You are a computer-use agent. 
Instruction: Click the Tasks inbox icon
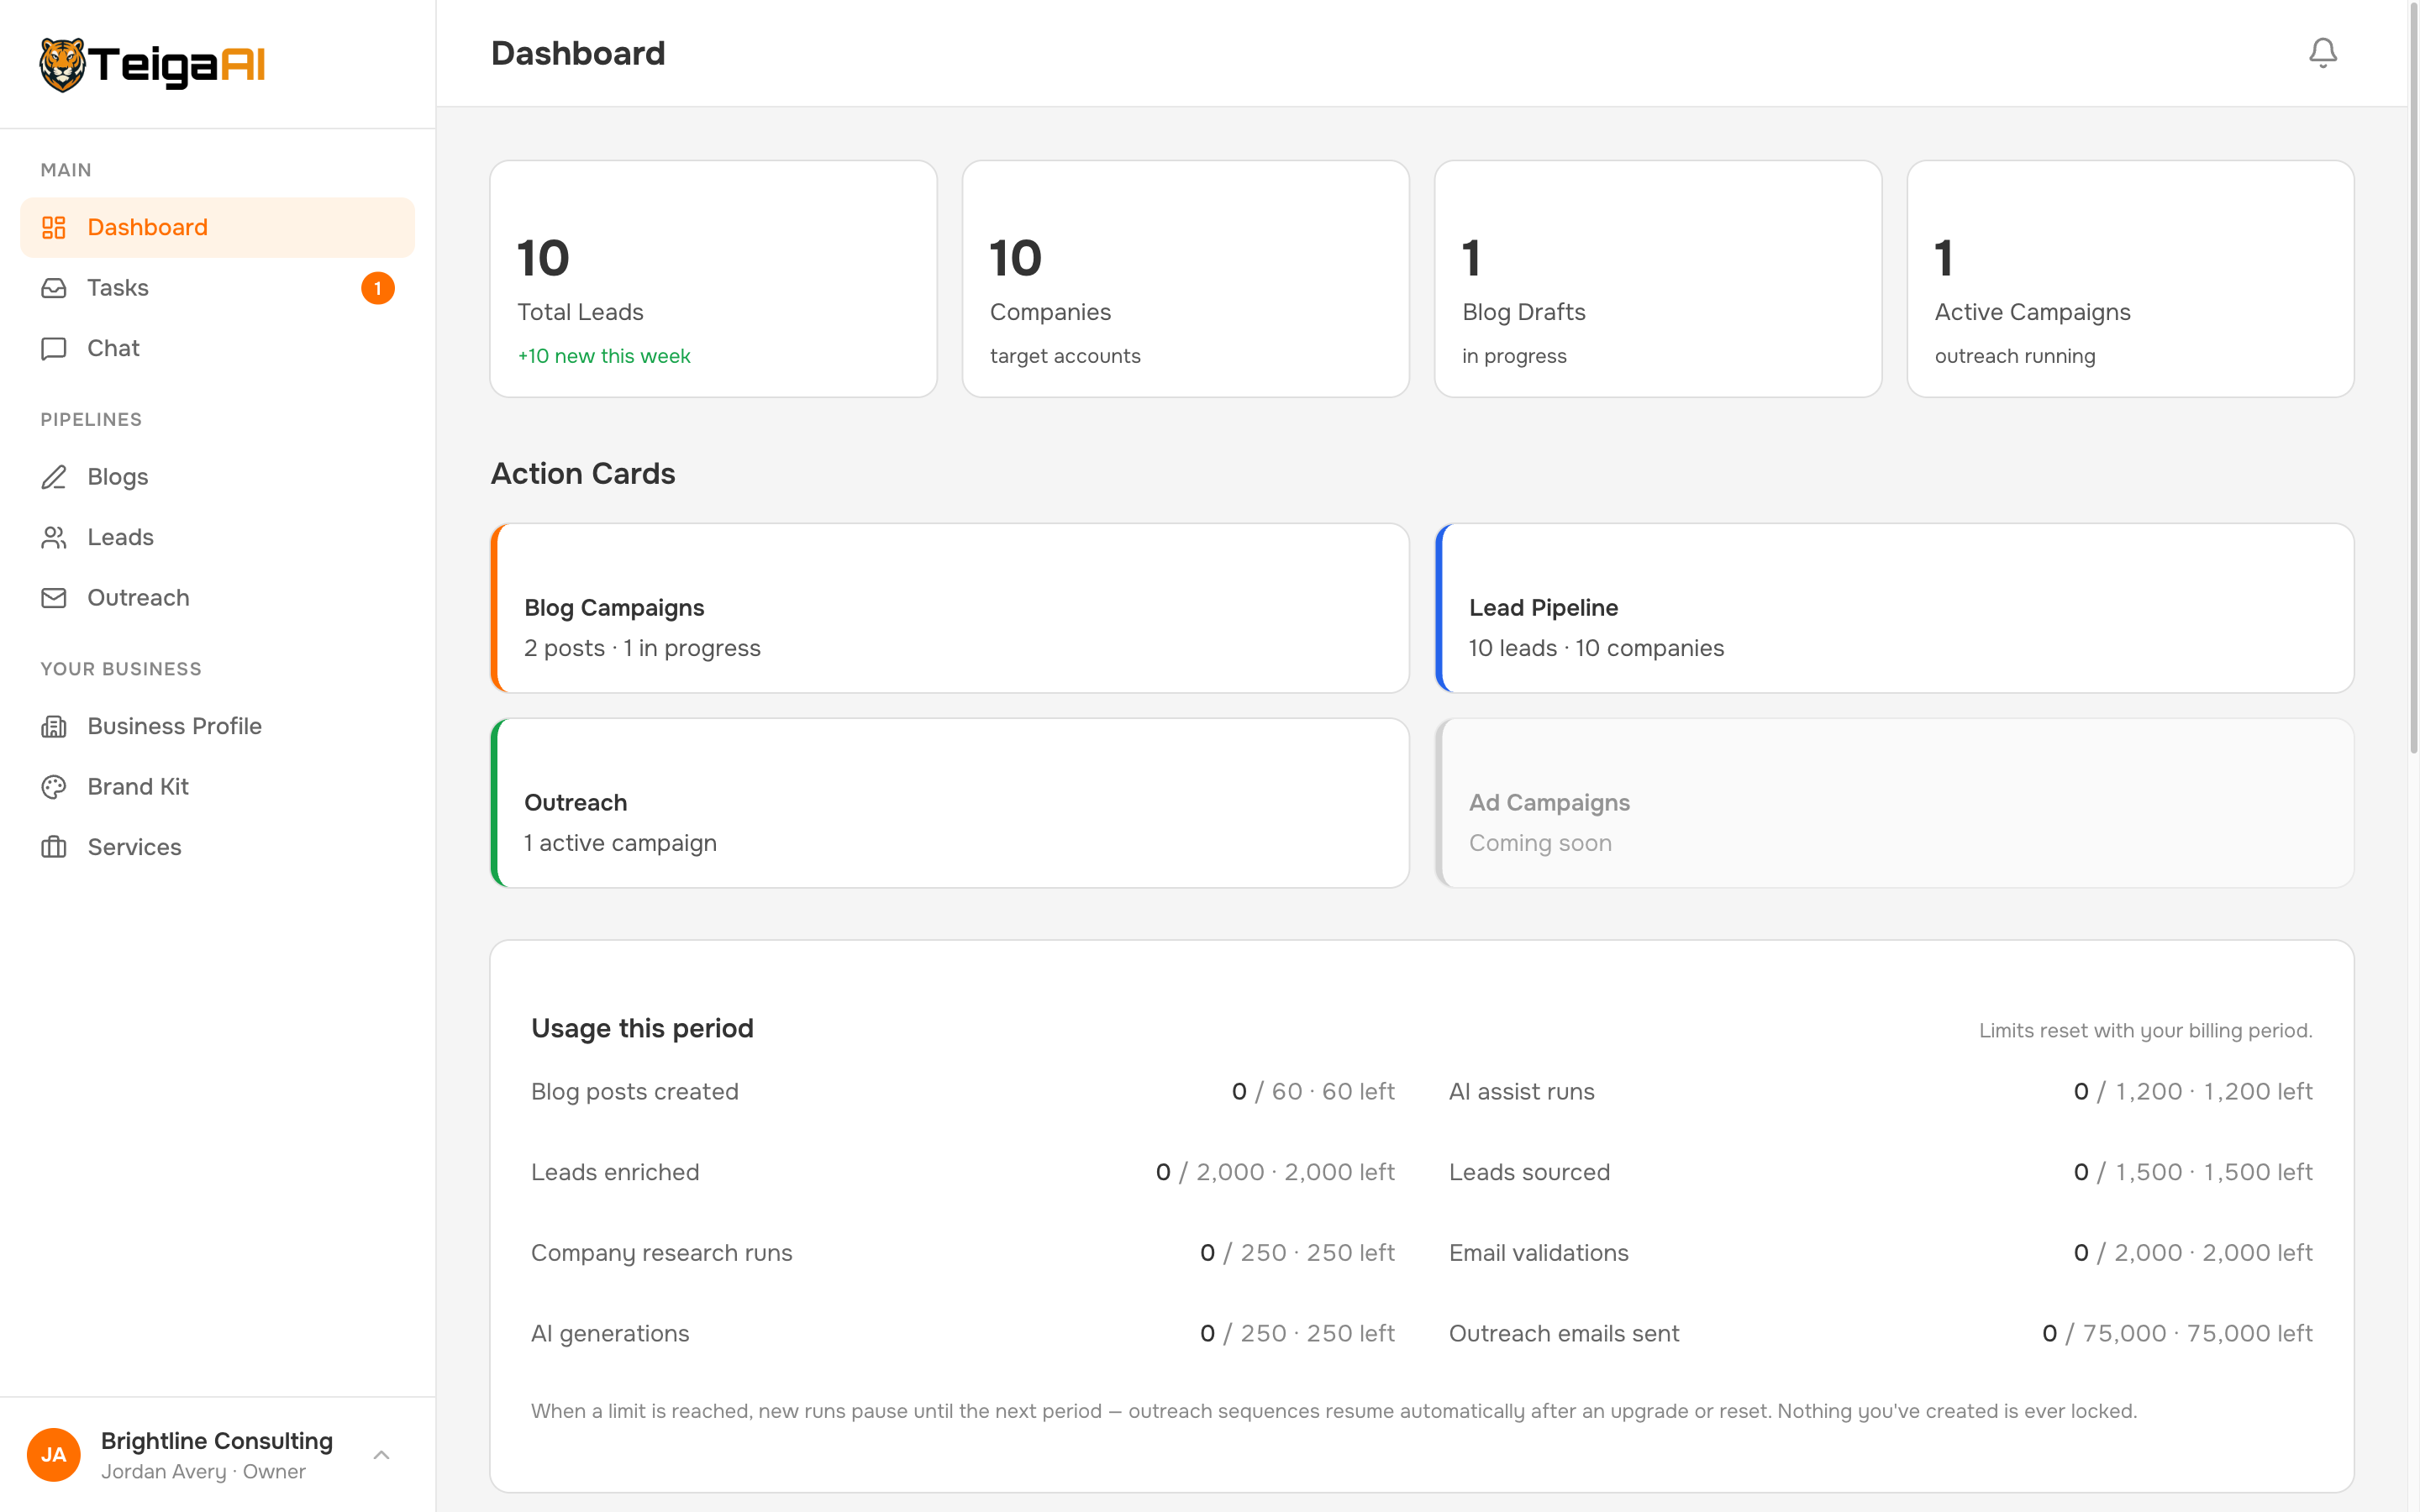[54, 288]
